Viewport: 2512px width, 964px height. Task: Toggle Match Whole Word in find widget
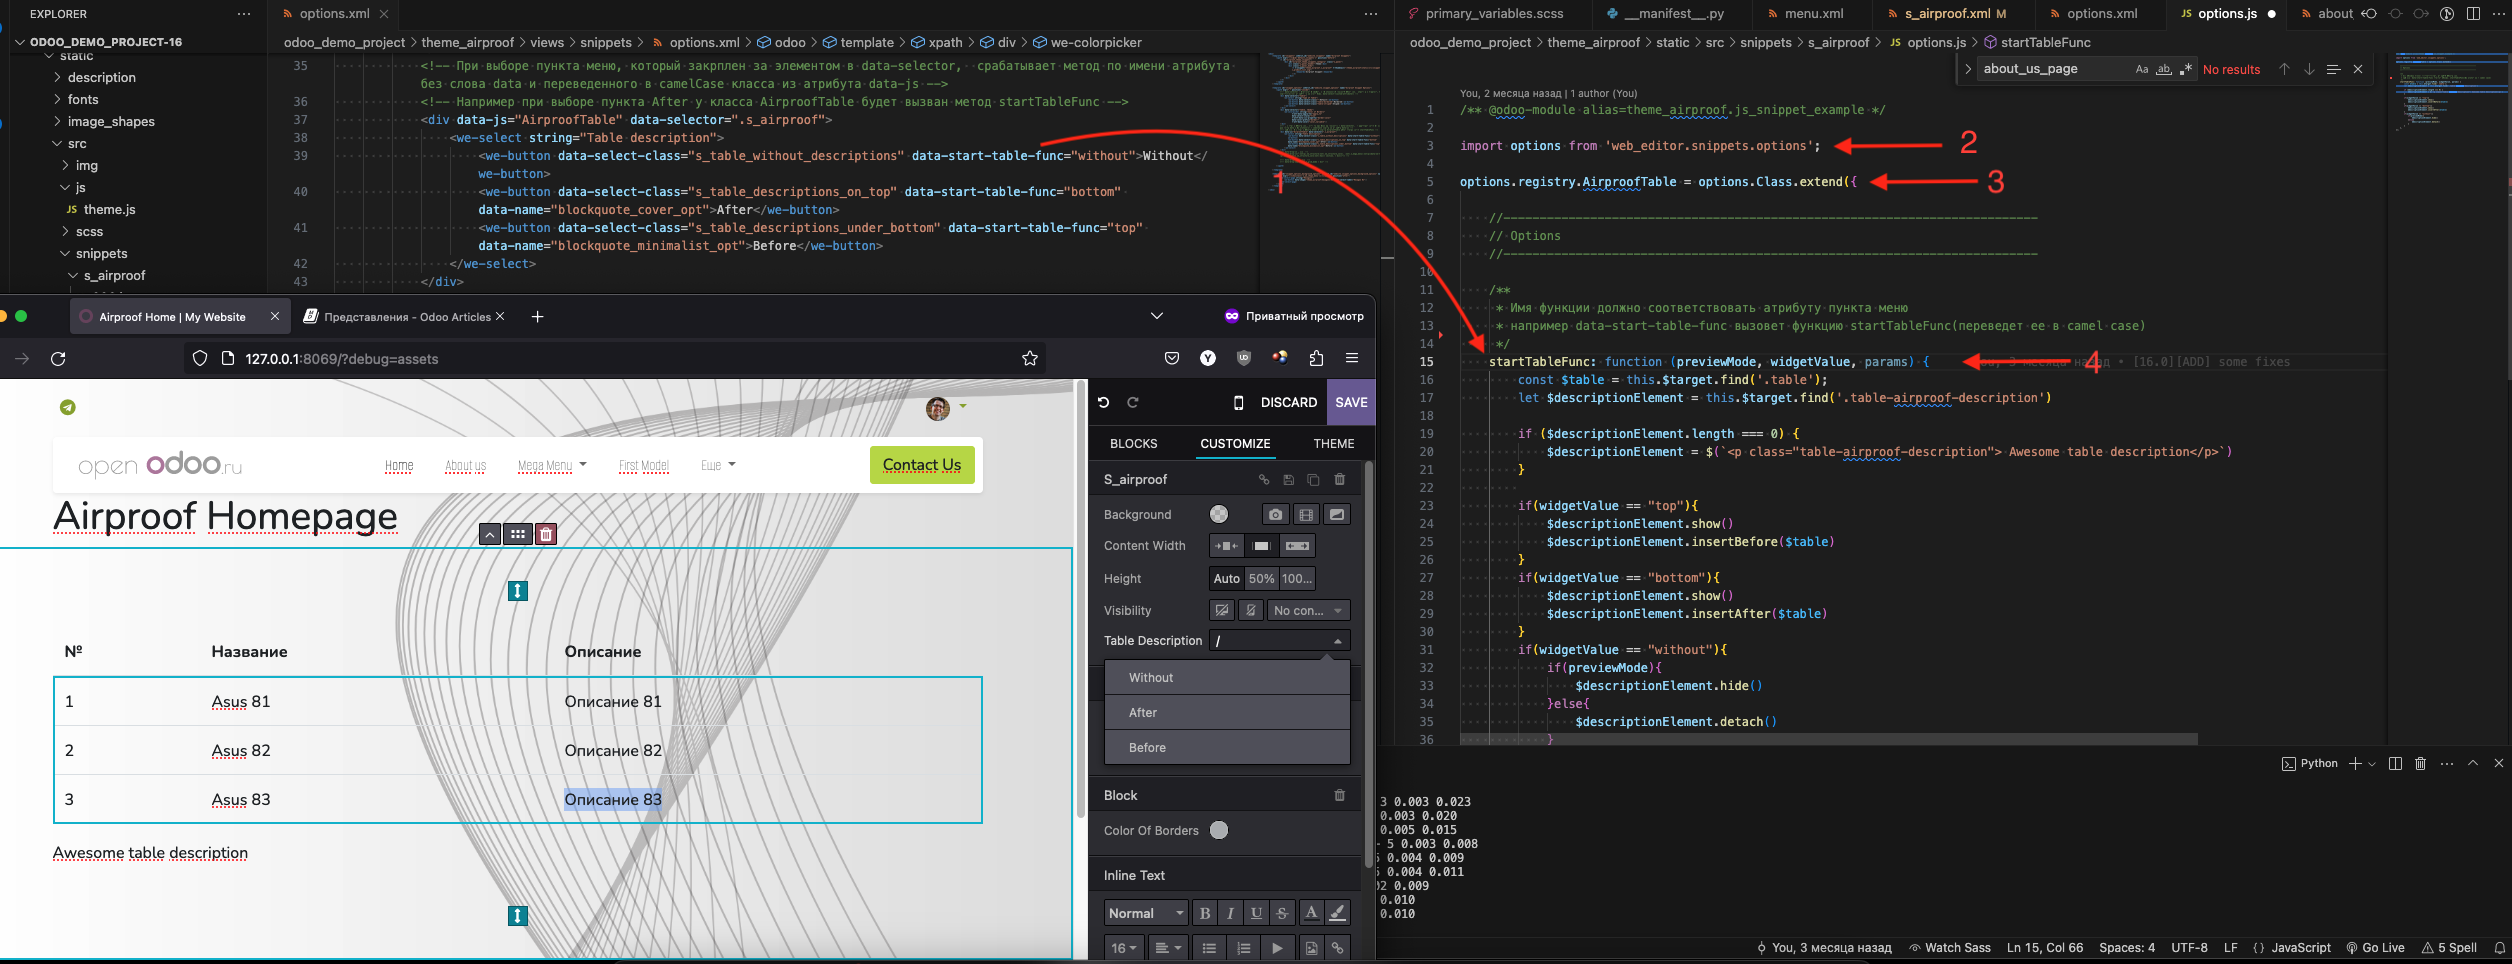pyautogui.click(x=2163, y=69)
